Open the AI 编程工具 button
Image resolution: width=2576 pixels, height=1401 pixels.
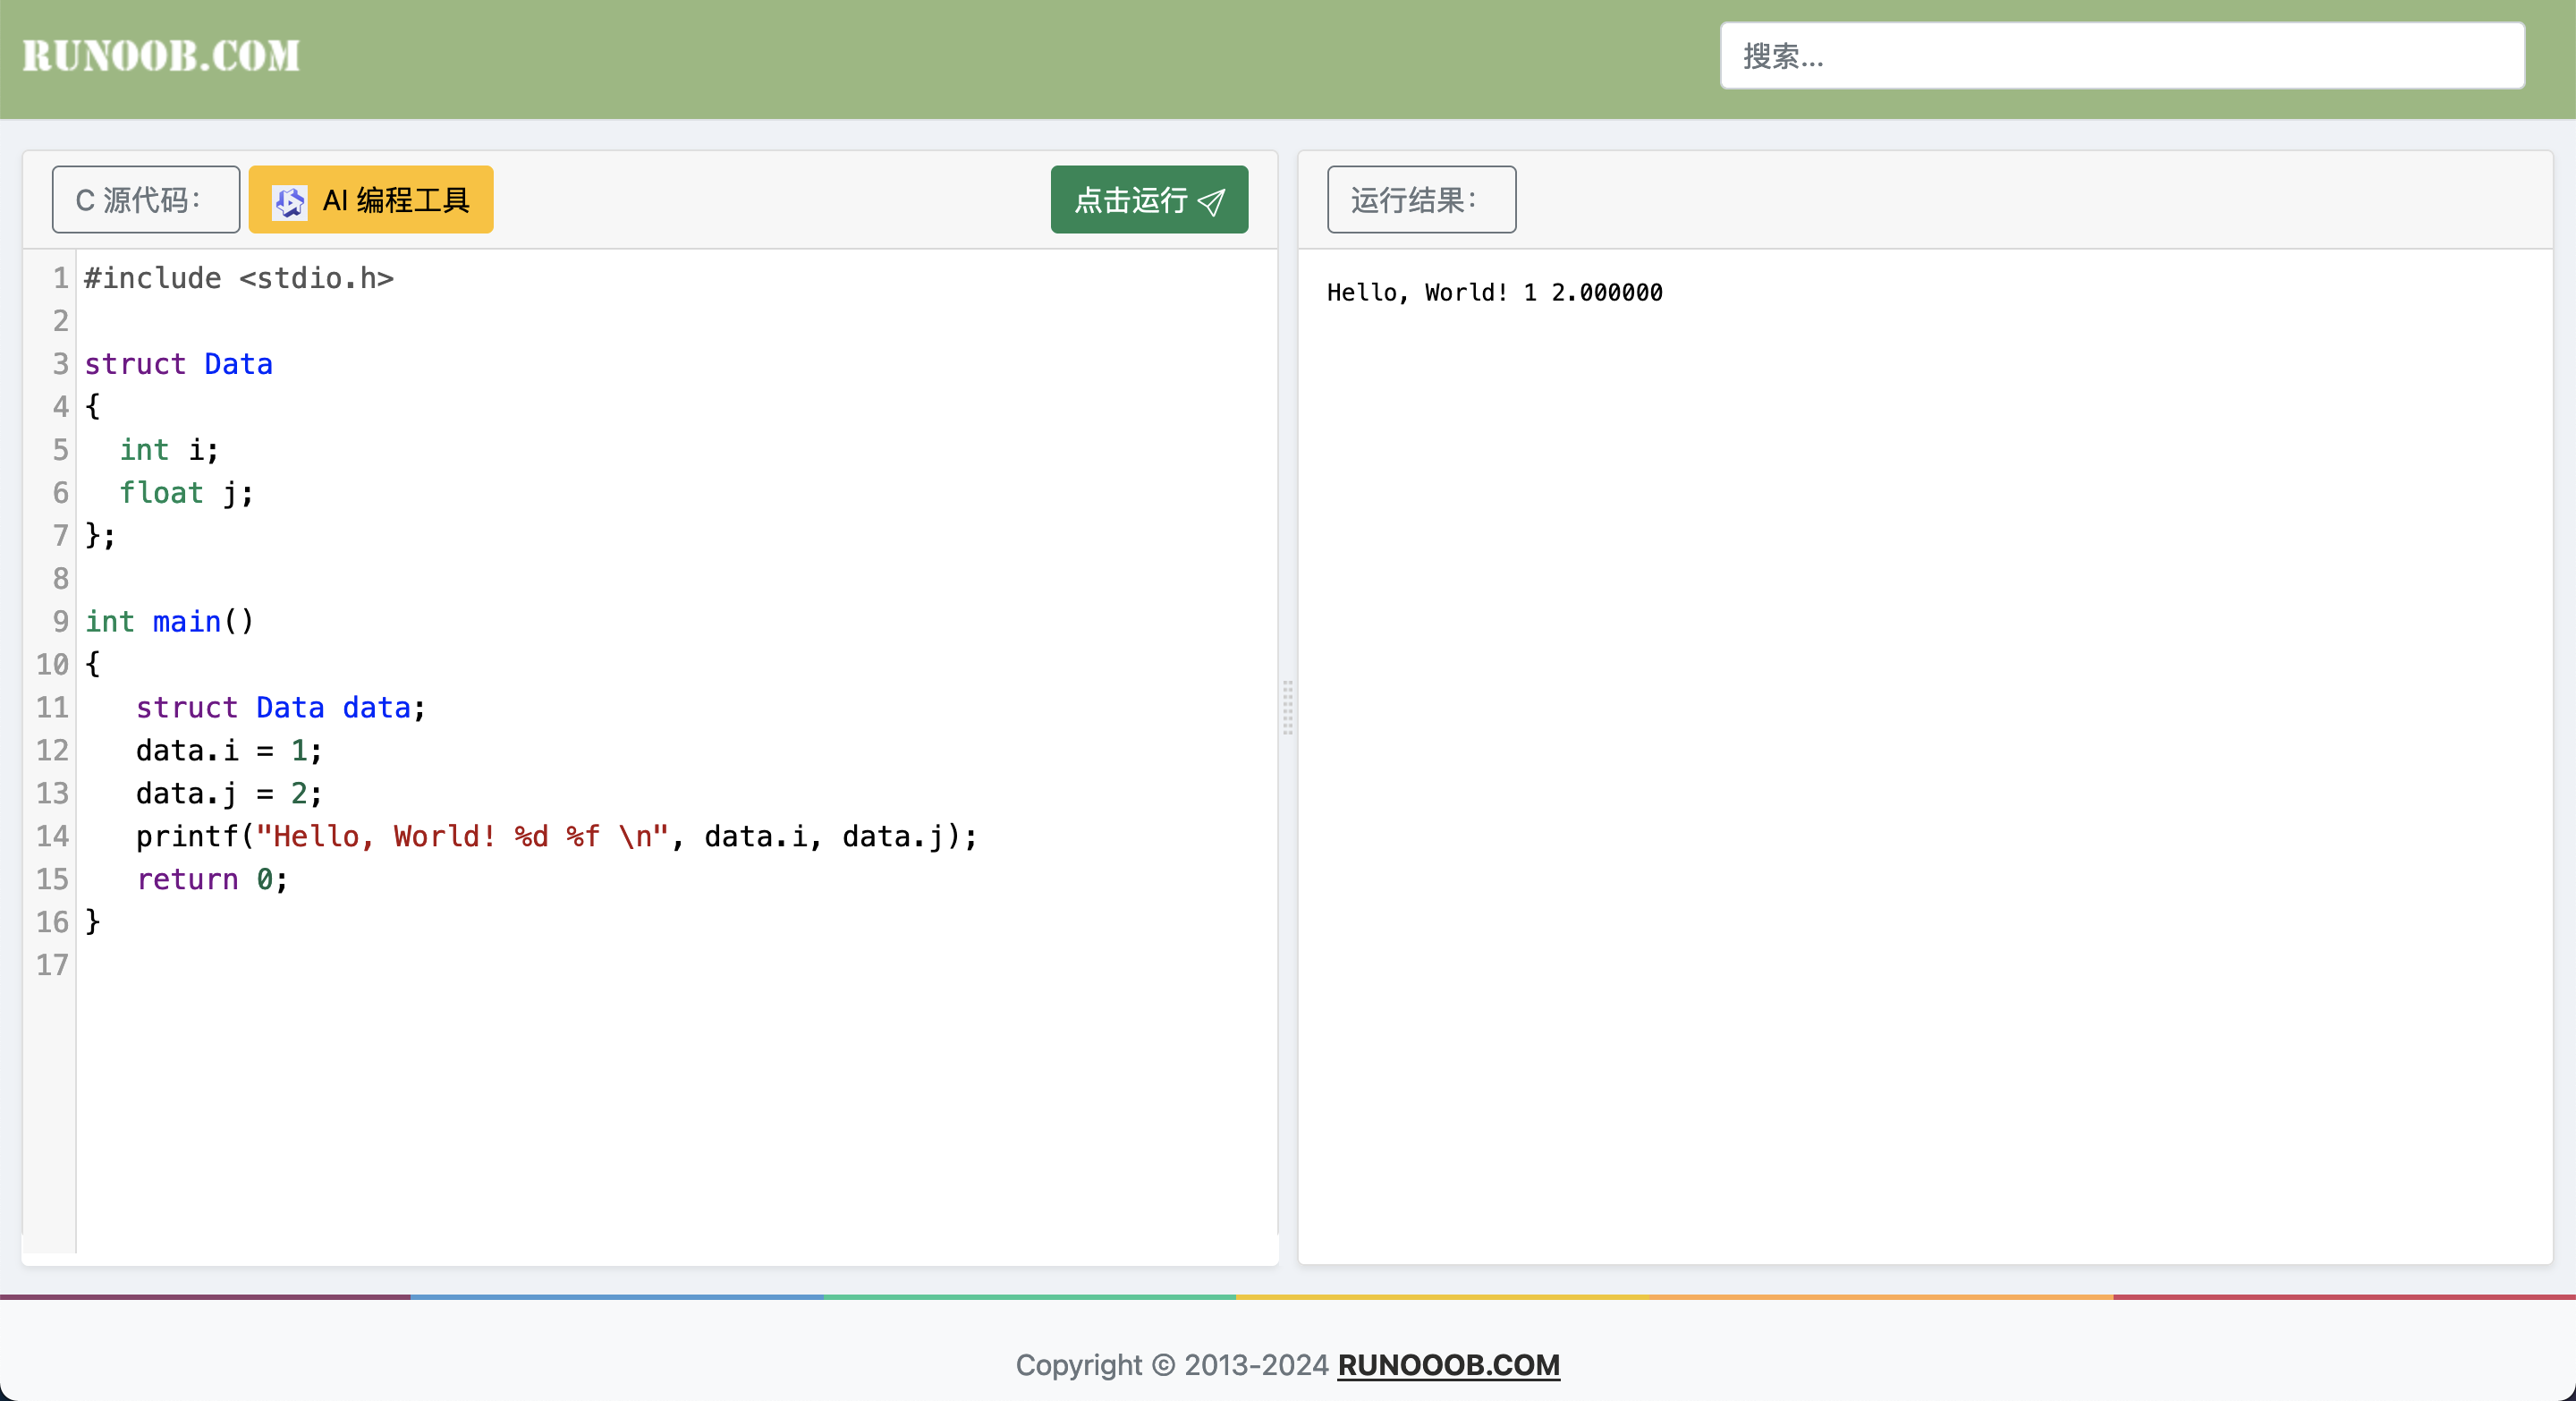[371, 200]
